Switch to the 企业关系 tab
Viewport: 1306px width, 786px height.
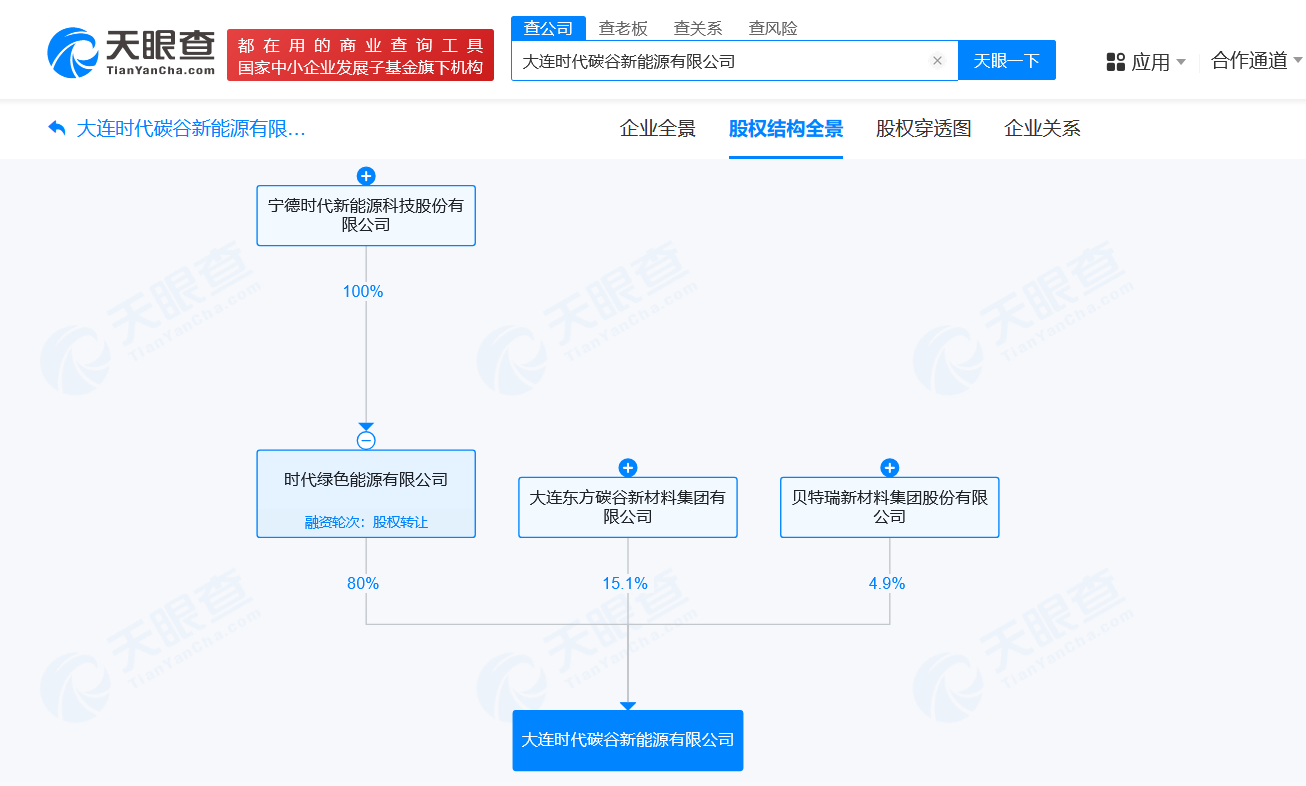[1043, 129]
